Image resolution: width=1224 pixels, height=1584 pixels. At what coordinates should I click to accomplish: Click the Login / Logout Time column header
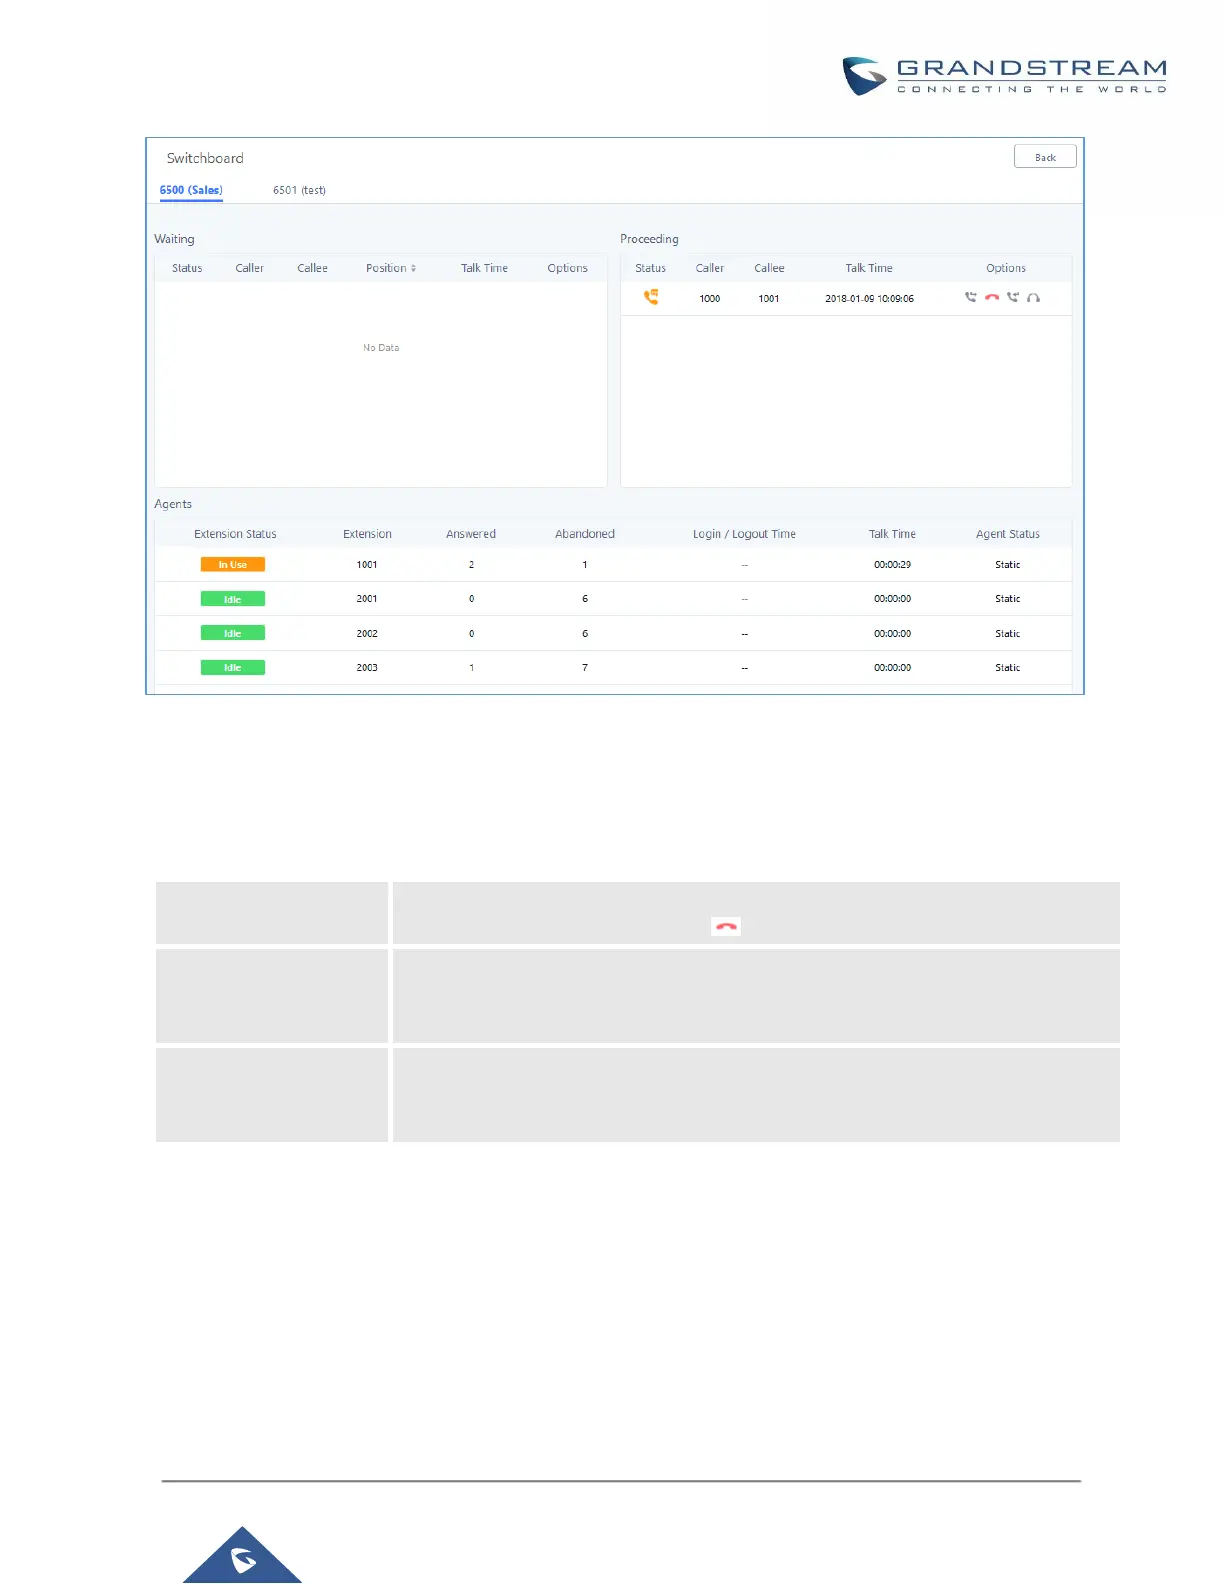744,534
